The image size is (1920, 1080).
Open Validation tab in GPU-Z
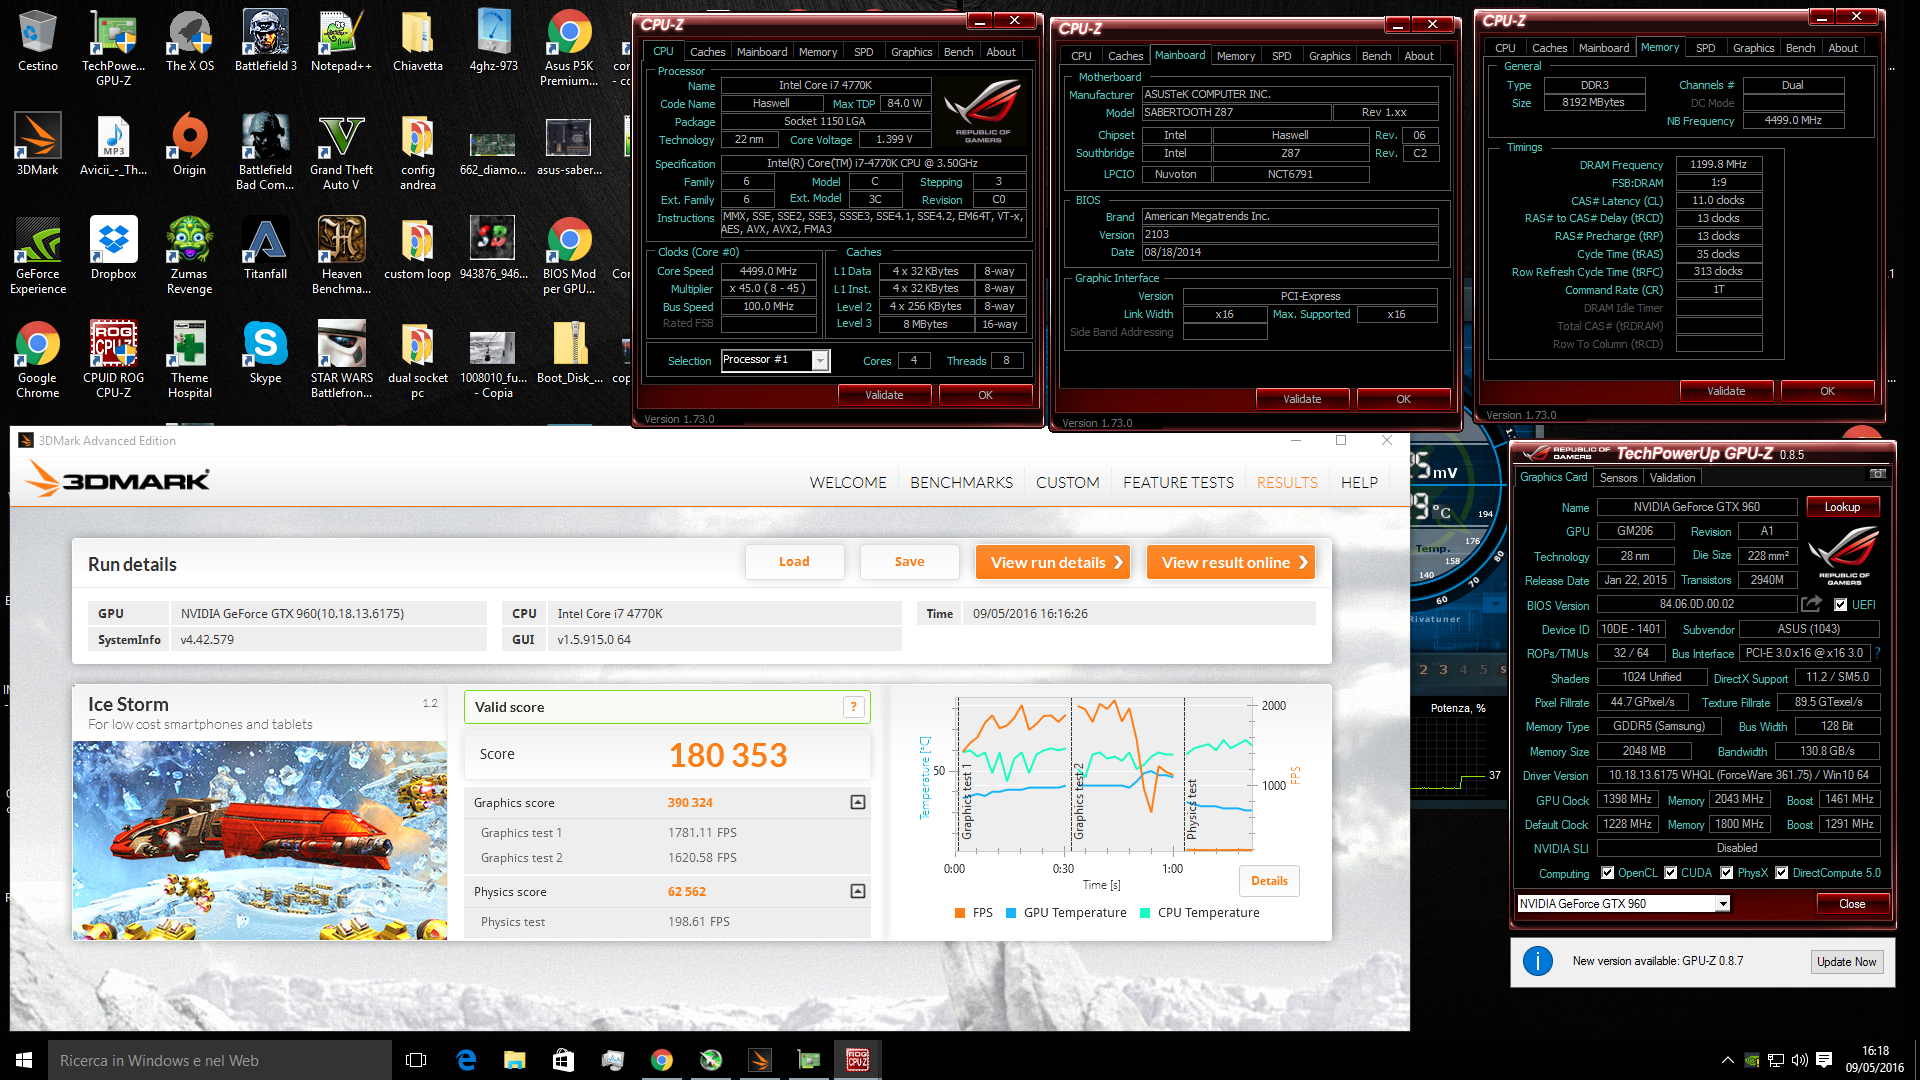[1672, 478]
